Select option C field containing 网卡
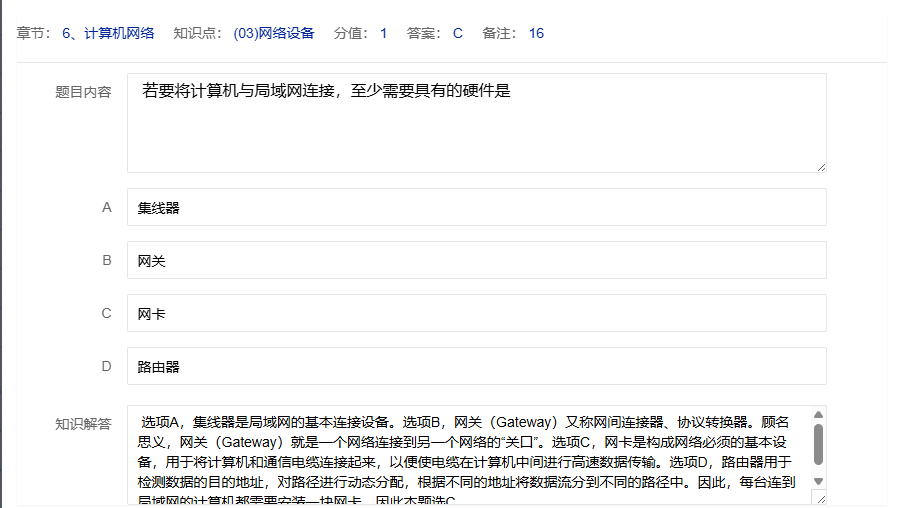This screenshot has width=902, height=508. click(476, 313)
